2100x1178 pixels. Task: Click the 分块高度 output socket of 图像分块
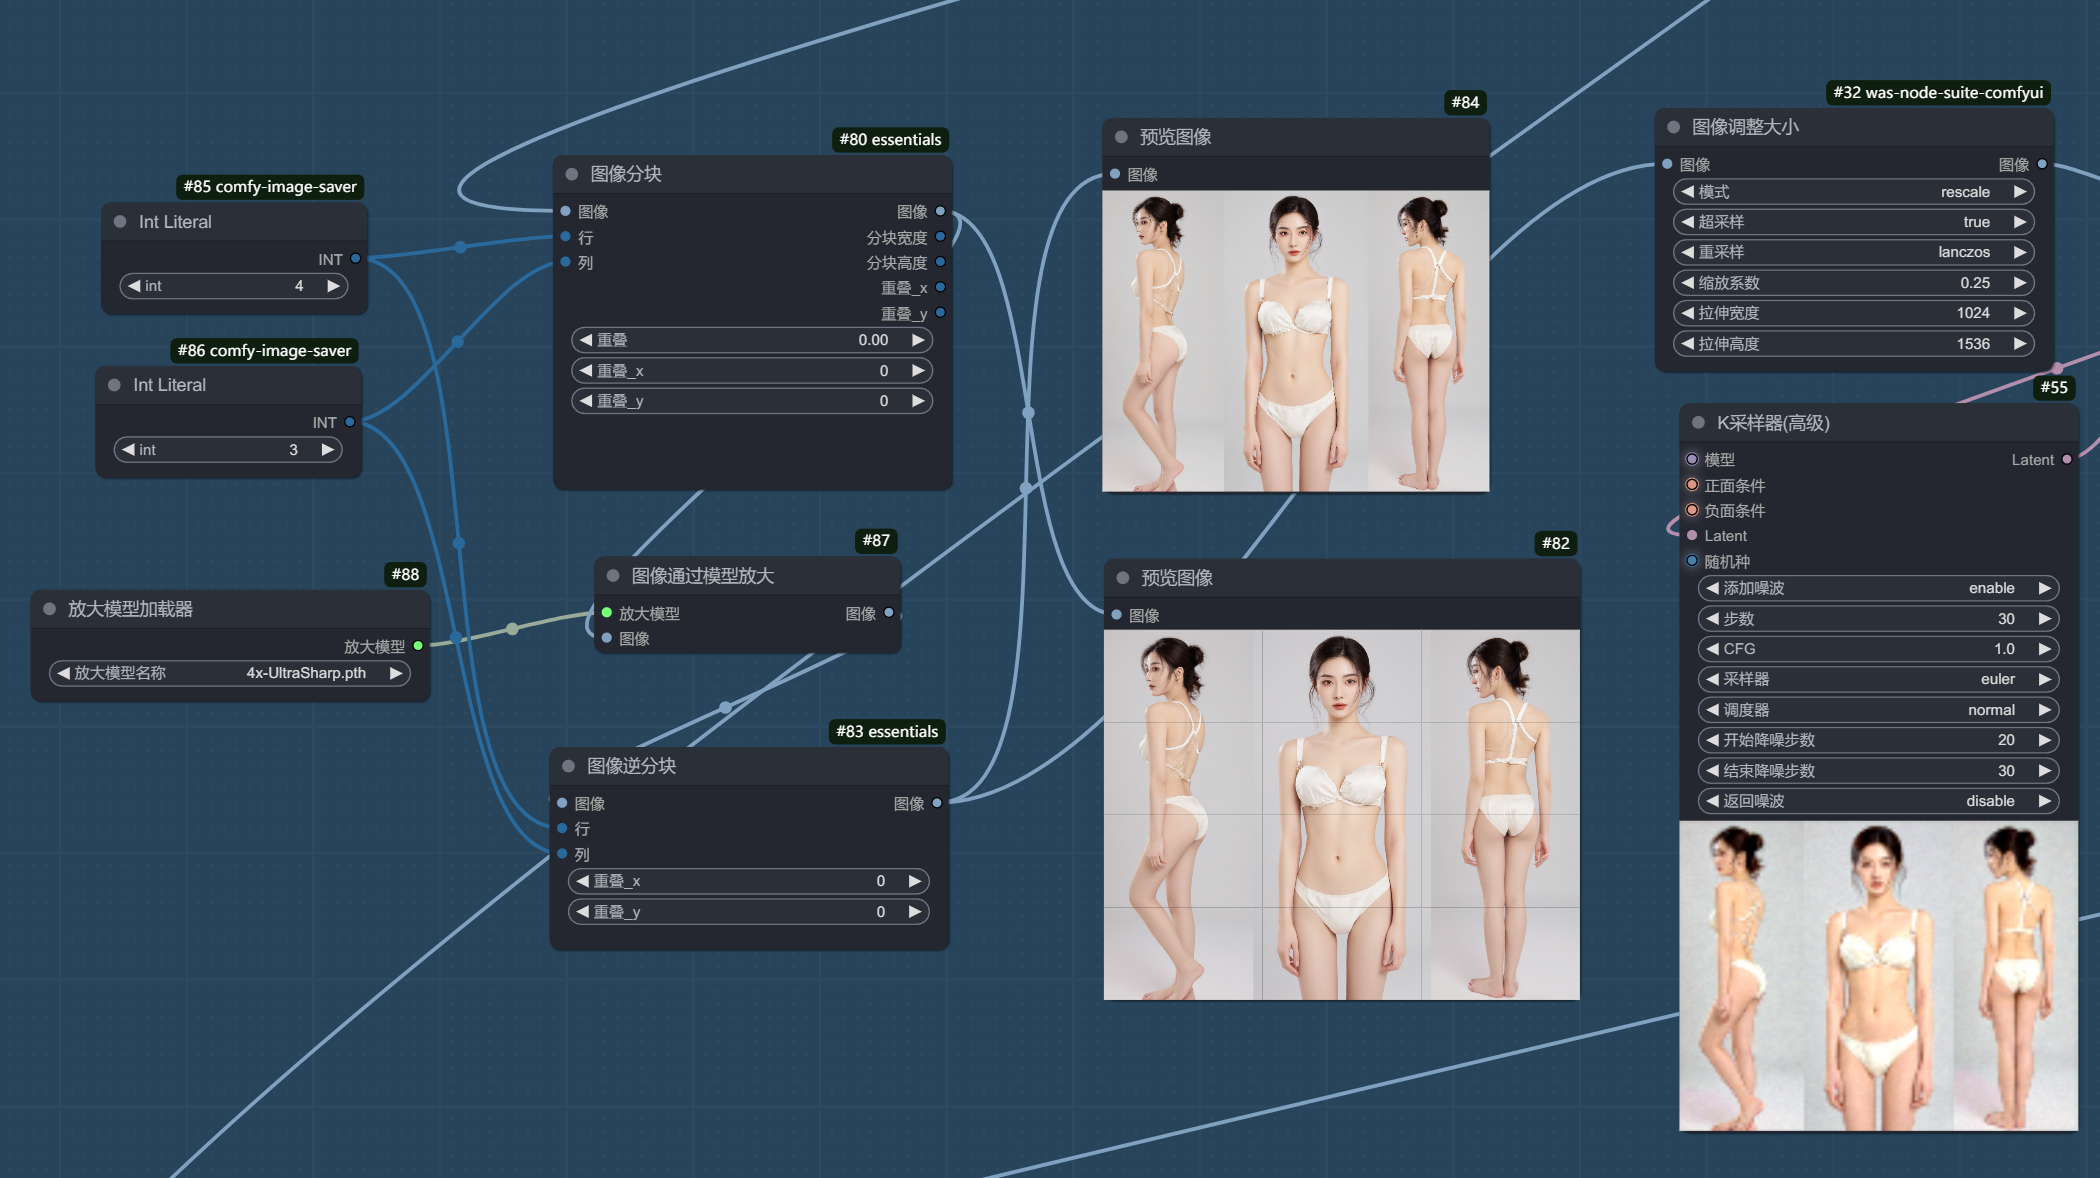pos(940,262)
